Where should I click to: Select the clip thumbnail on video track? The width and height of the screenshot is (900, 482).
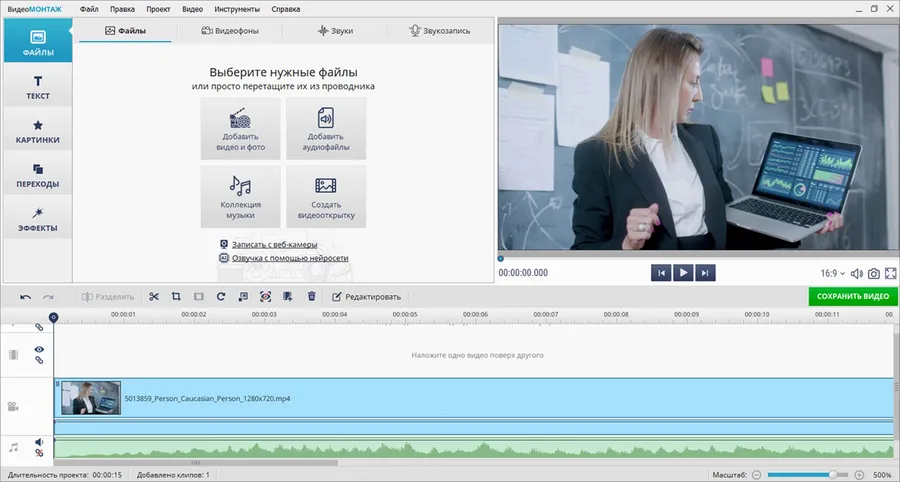pos(91,398)
